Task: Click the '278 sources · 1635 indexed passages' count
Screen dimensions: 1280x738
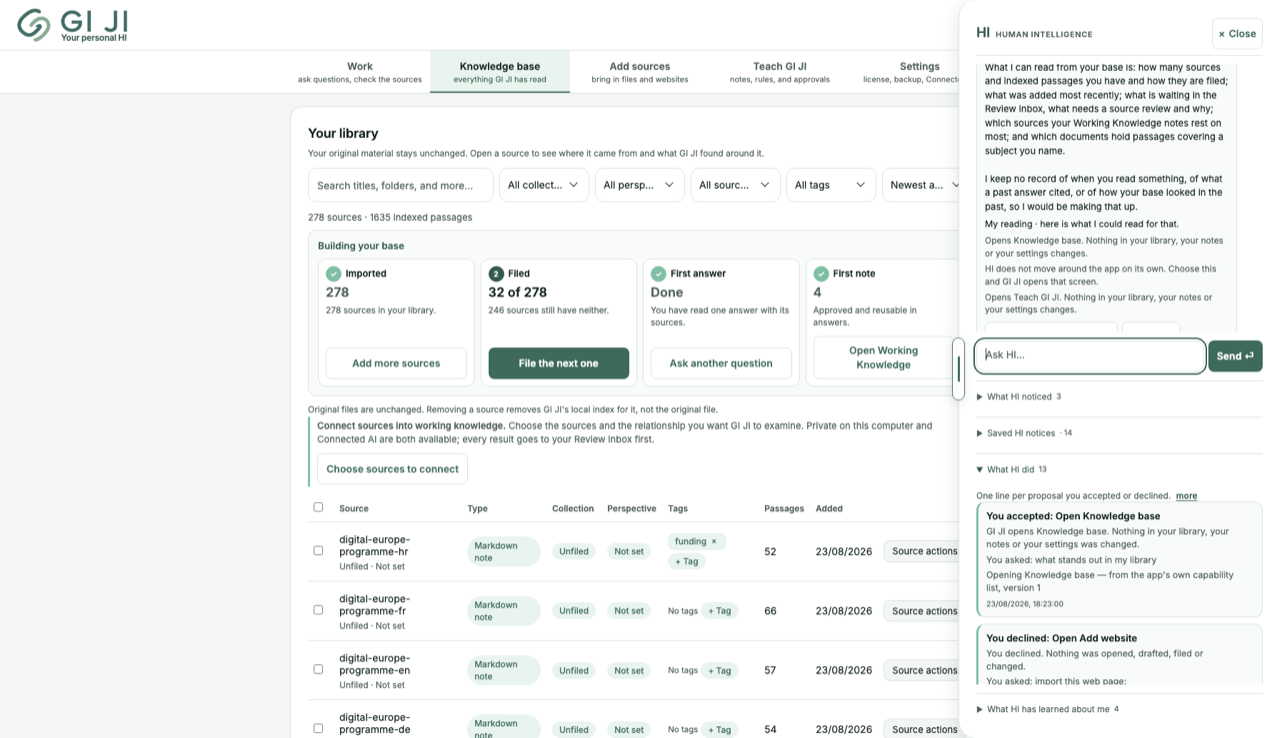Action: 390,217
